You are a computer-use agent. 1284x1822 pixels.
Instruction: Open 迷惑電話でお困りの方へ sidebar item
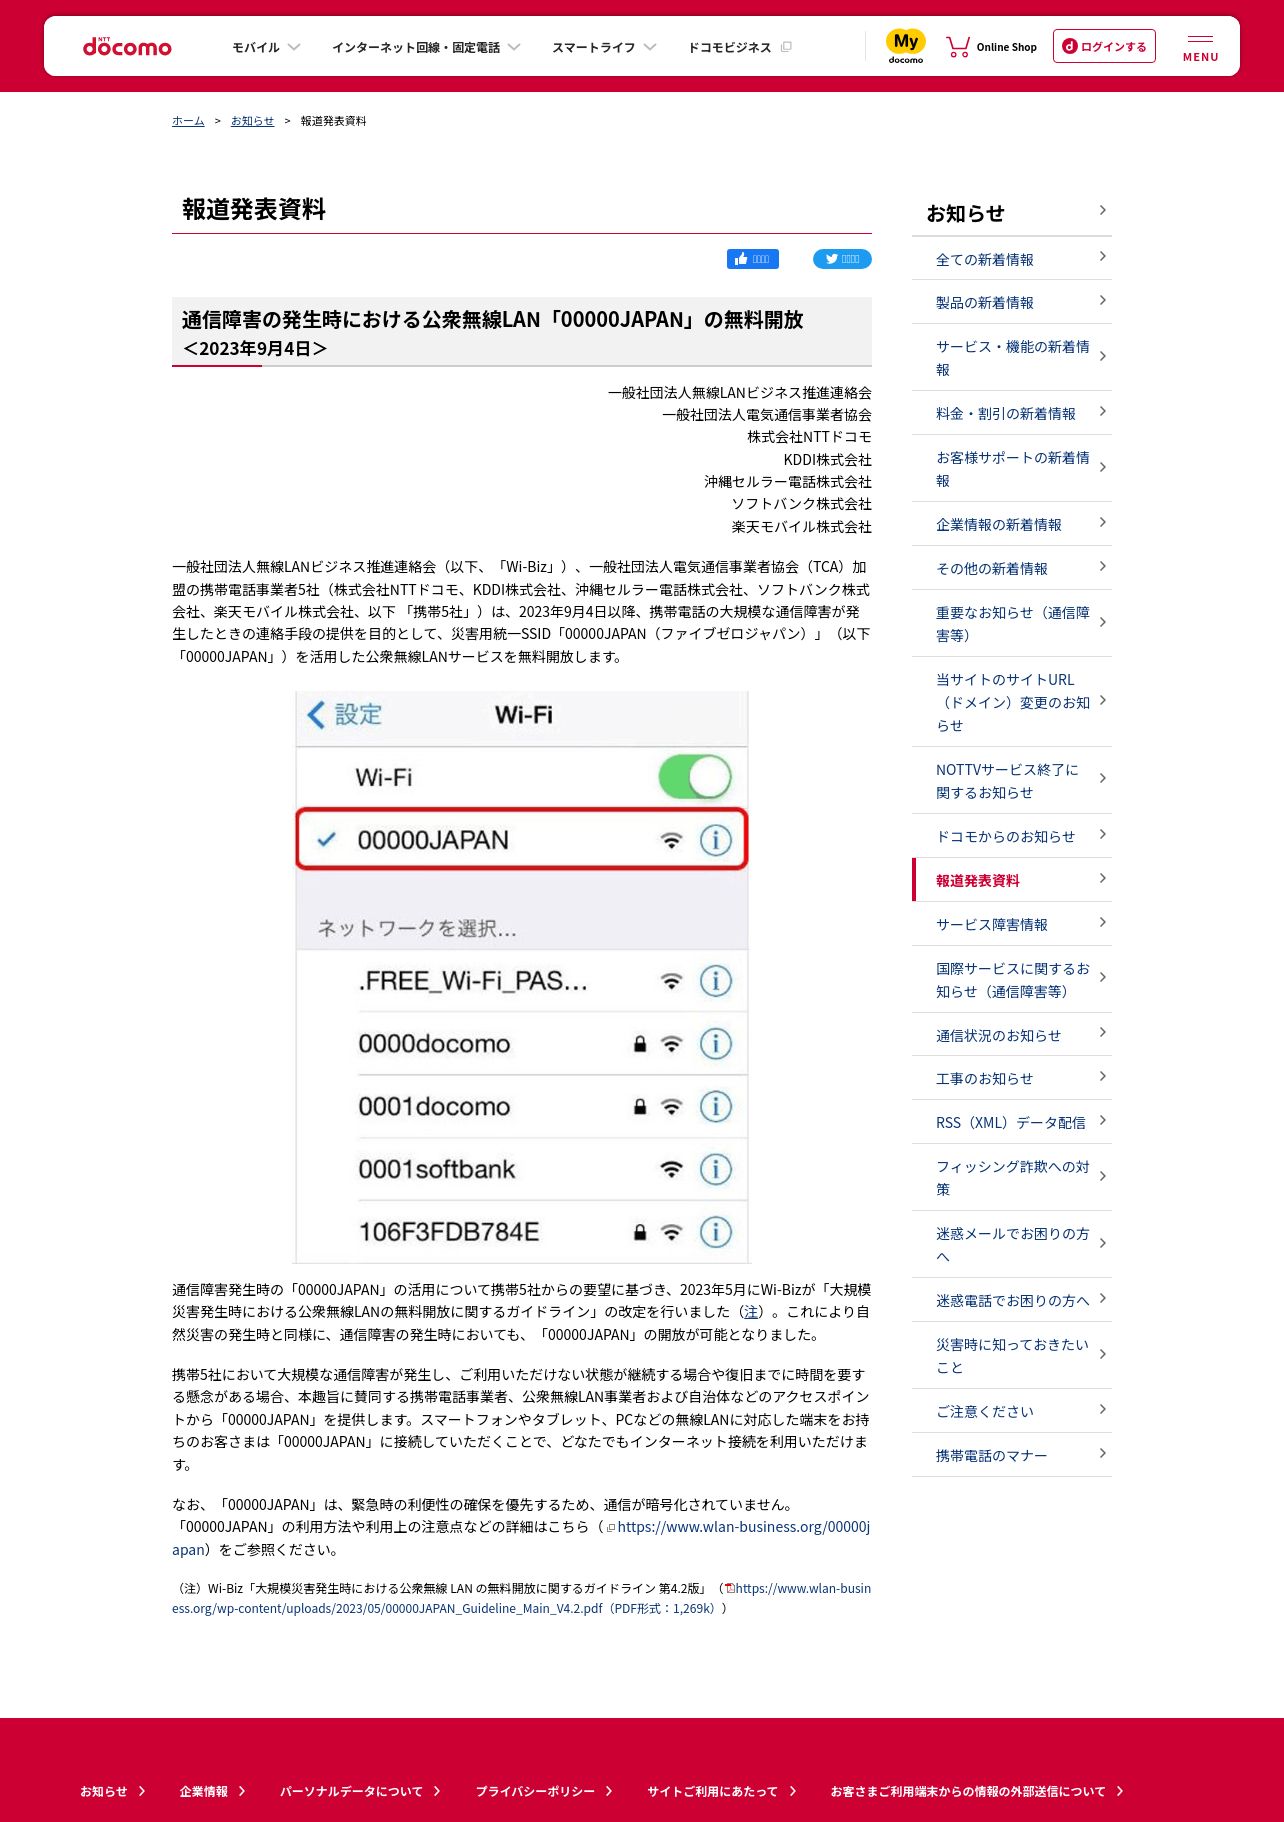[x=1012, y=1300]
